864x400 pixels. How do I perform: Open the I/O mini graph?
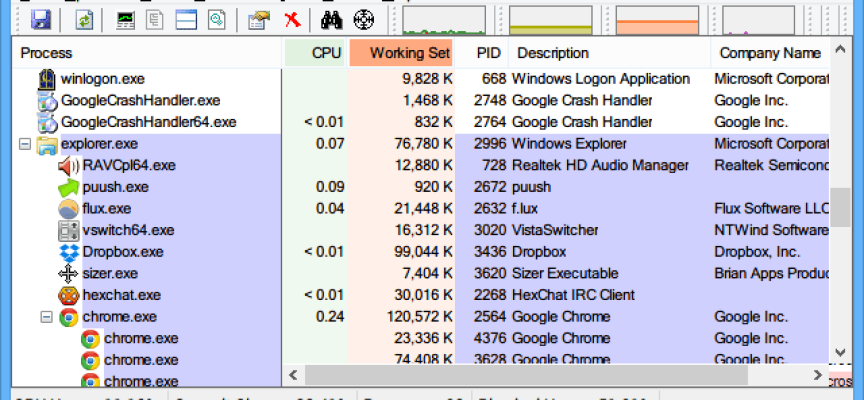758,20
